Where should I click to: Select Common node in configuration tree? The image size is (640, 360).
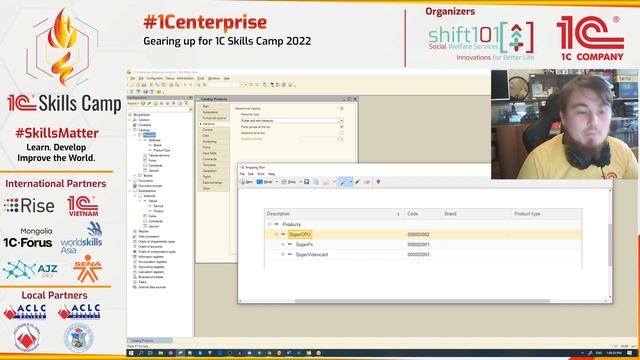[x=144, y=120]
